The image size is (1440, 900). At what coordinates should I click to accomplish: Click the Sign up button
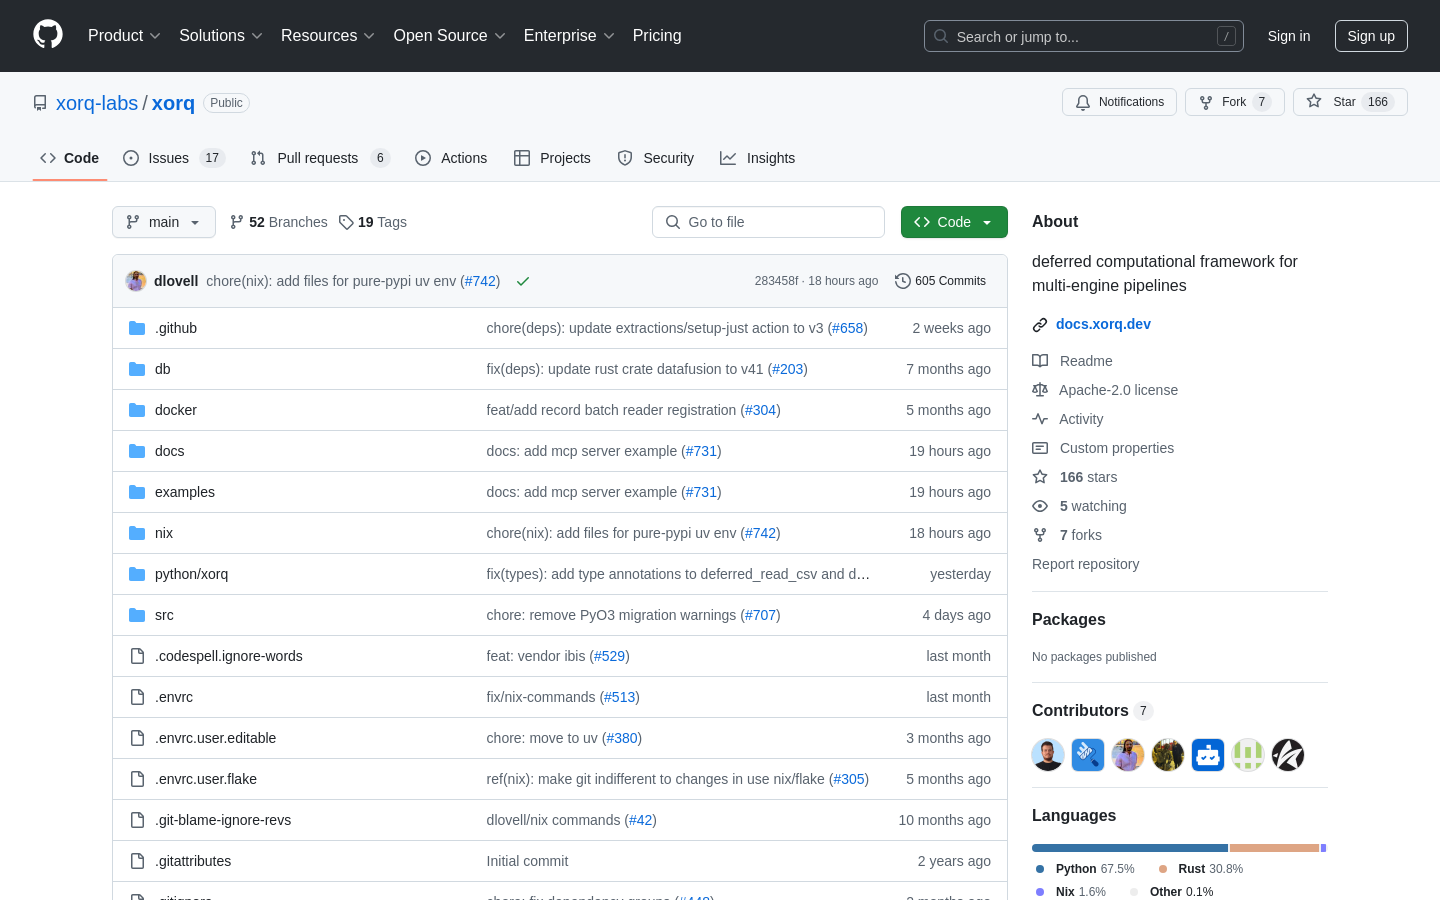[x=1371, y=36]
